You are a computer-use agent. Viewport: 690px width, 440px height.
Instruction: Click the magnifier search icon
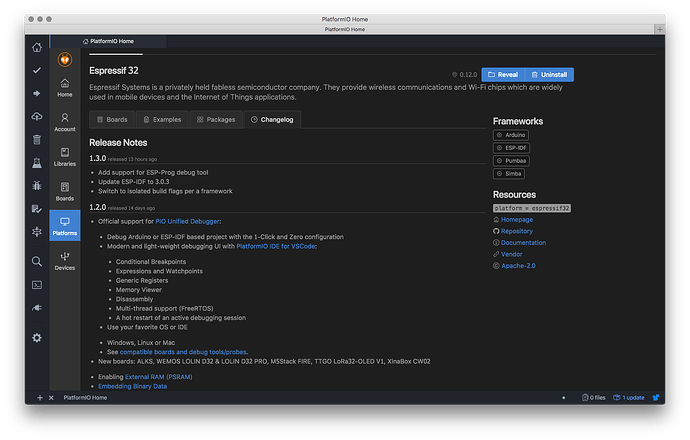tap(37, 262)
